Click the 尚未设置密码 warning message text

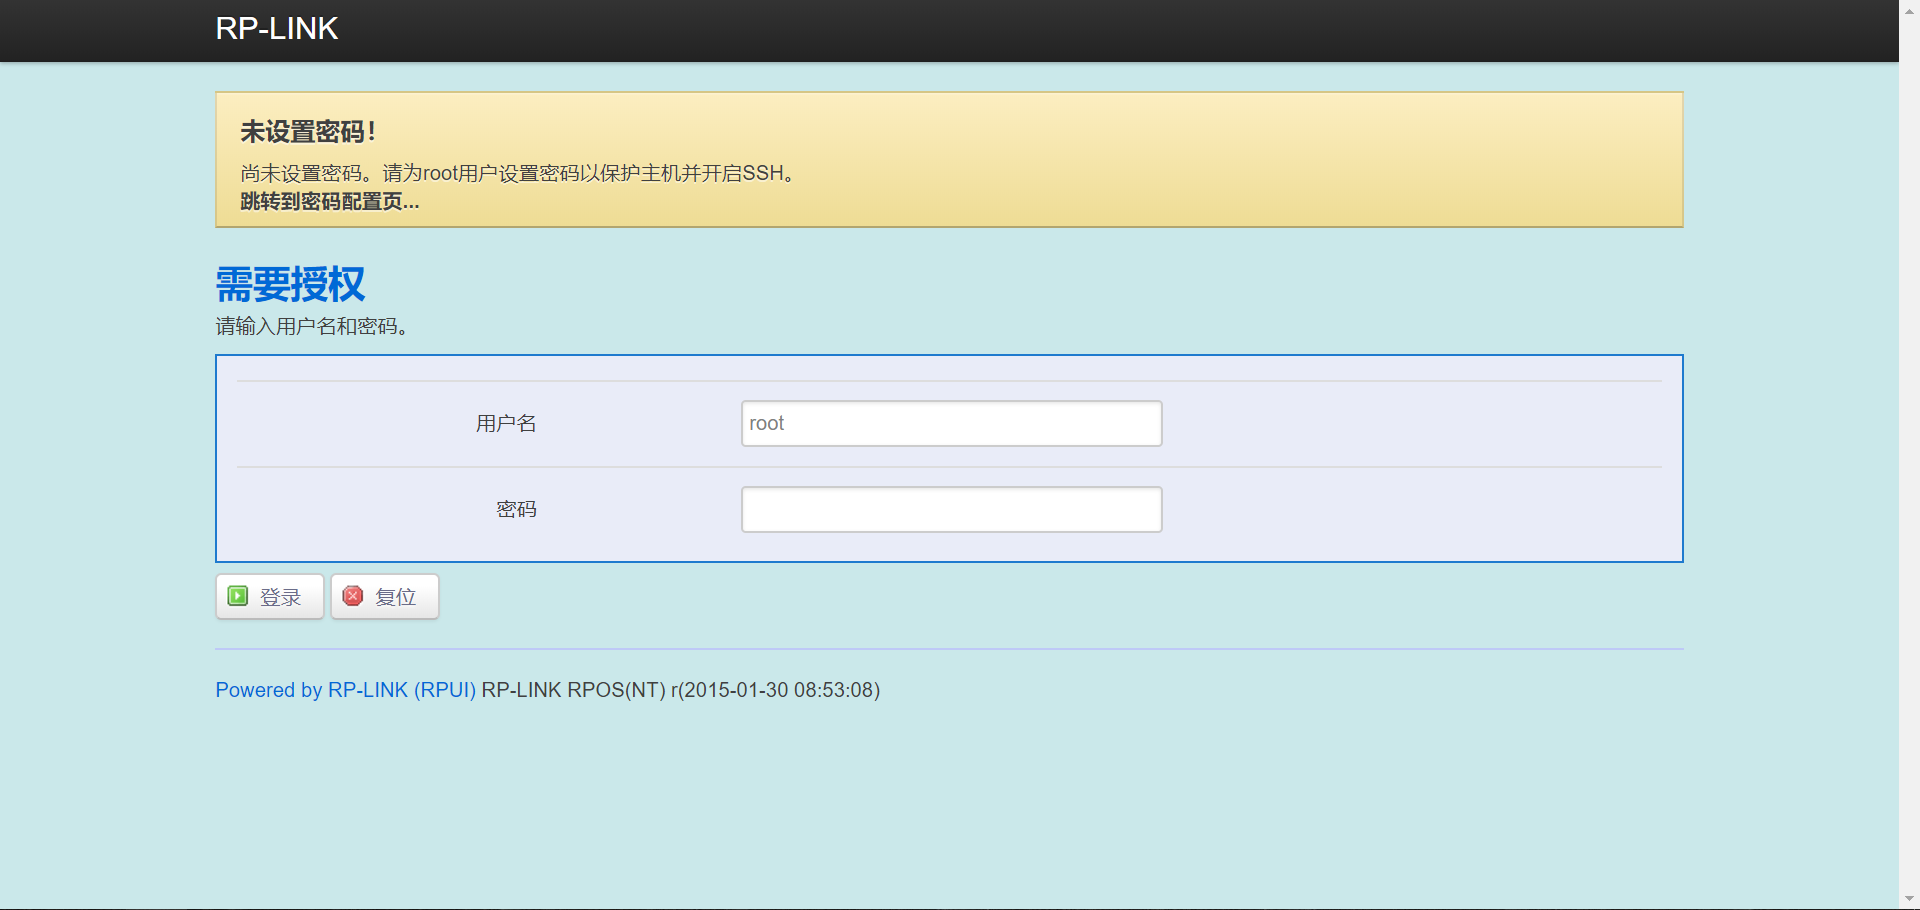pos(518,173)
